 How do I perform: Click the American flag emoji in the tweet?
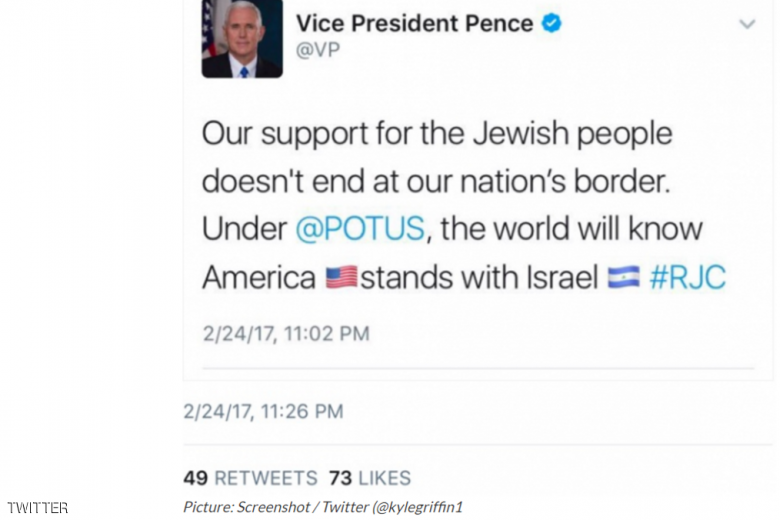[x=341, y=277]
